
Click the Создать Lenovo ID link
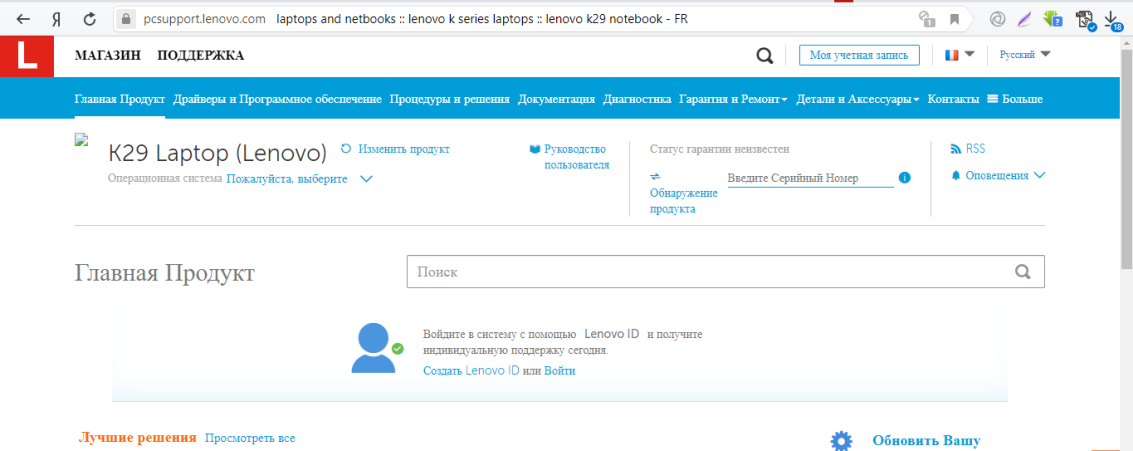click(x=471, y=371)
